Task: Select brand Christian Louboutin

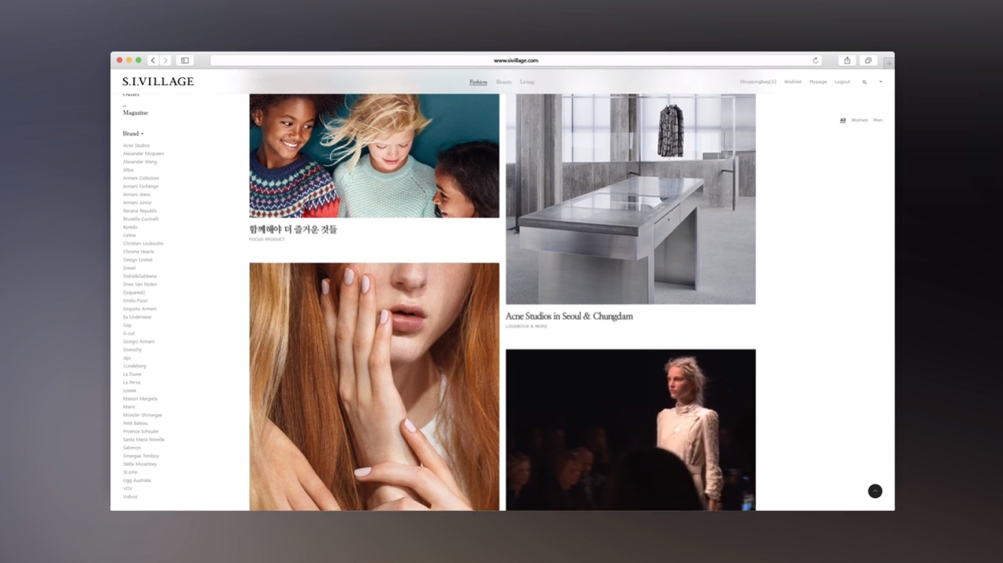Action: [x=143, y=244]
